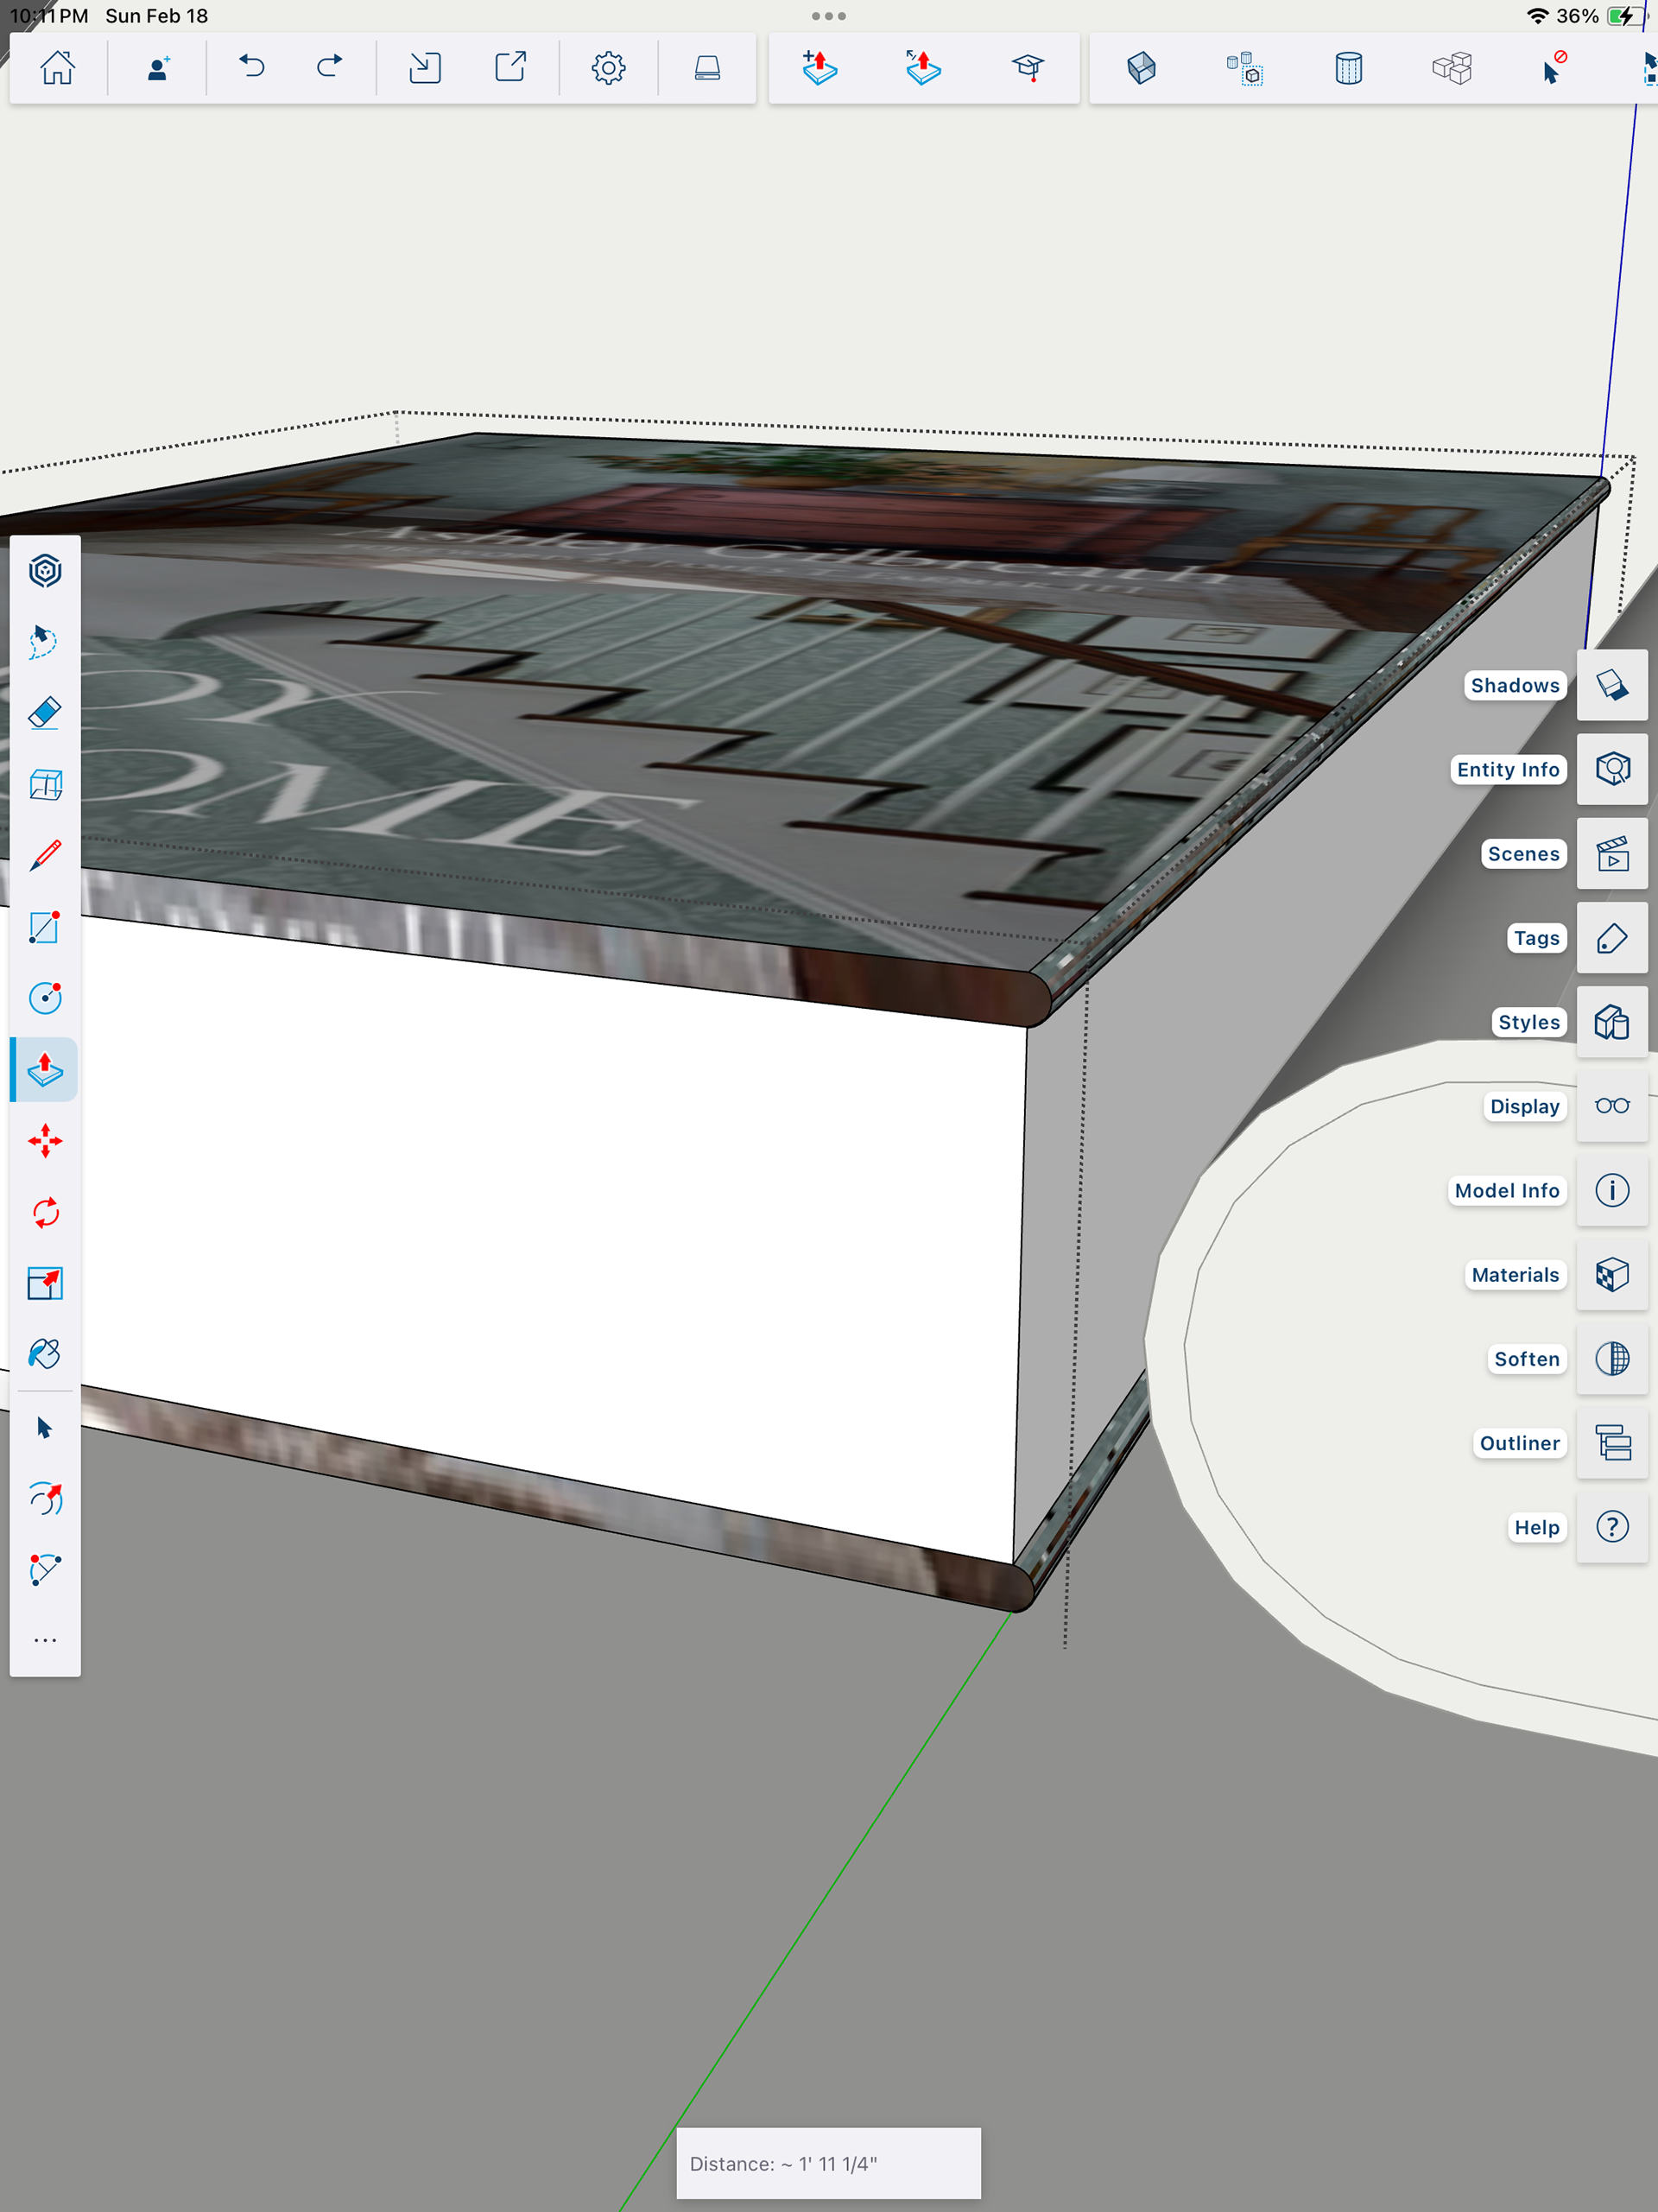This screenshot has height=2212, width=1658.
Task: Tap the multitasking three-dot menu
Action: click(828, 16)
